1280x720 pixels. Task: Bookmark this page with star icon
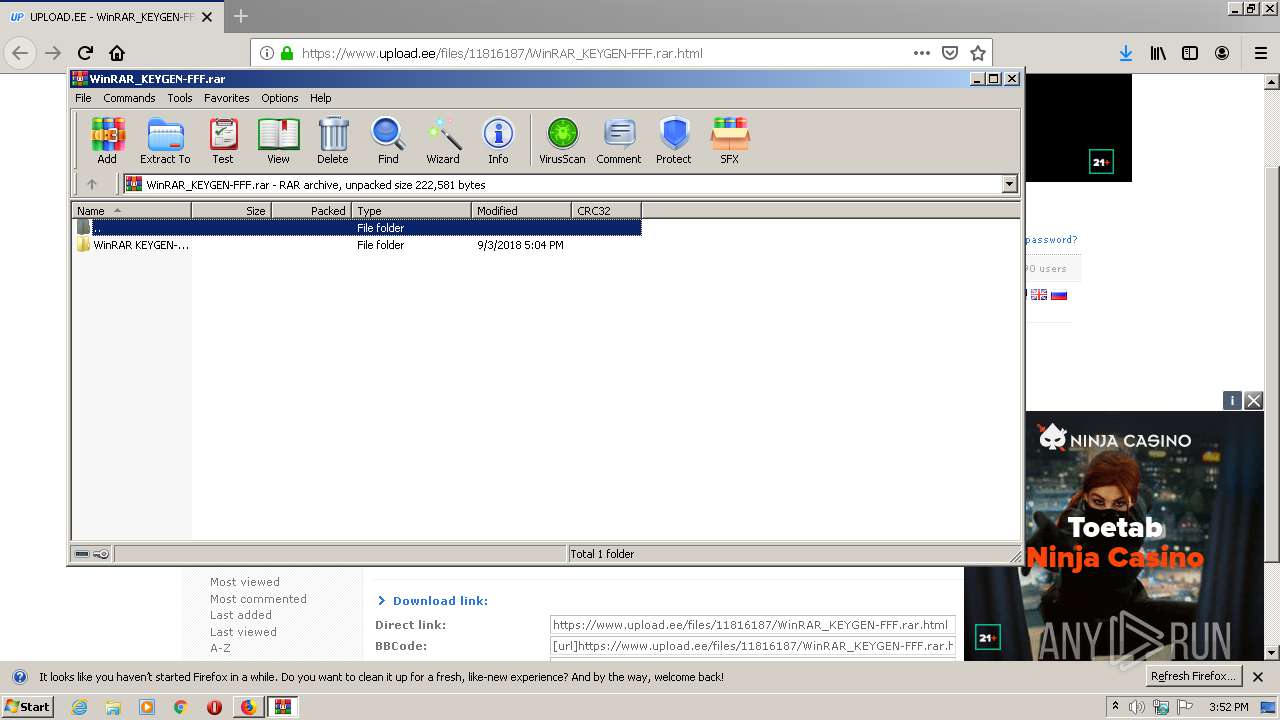coord(978,53)
